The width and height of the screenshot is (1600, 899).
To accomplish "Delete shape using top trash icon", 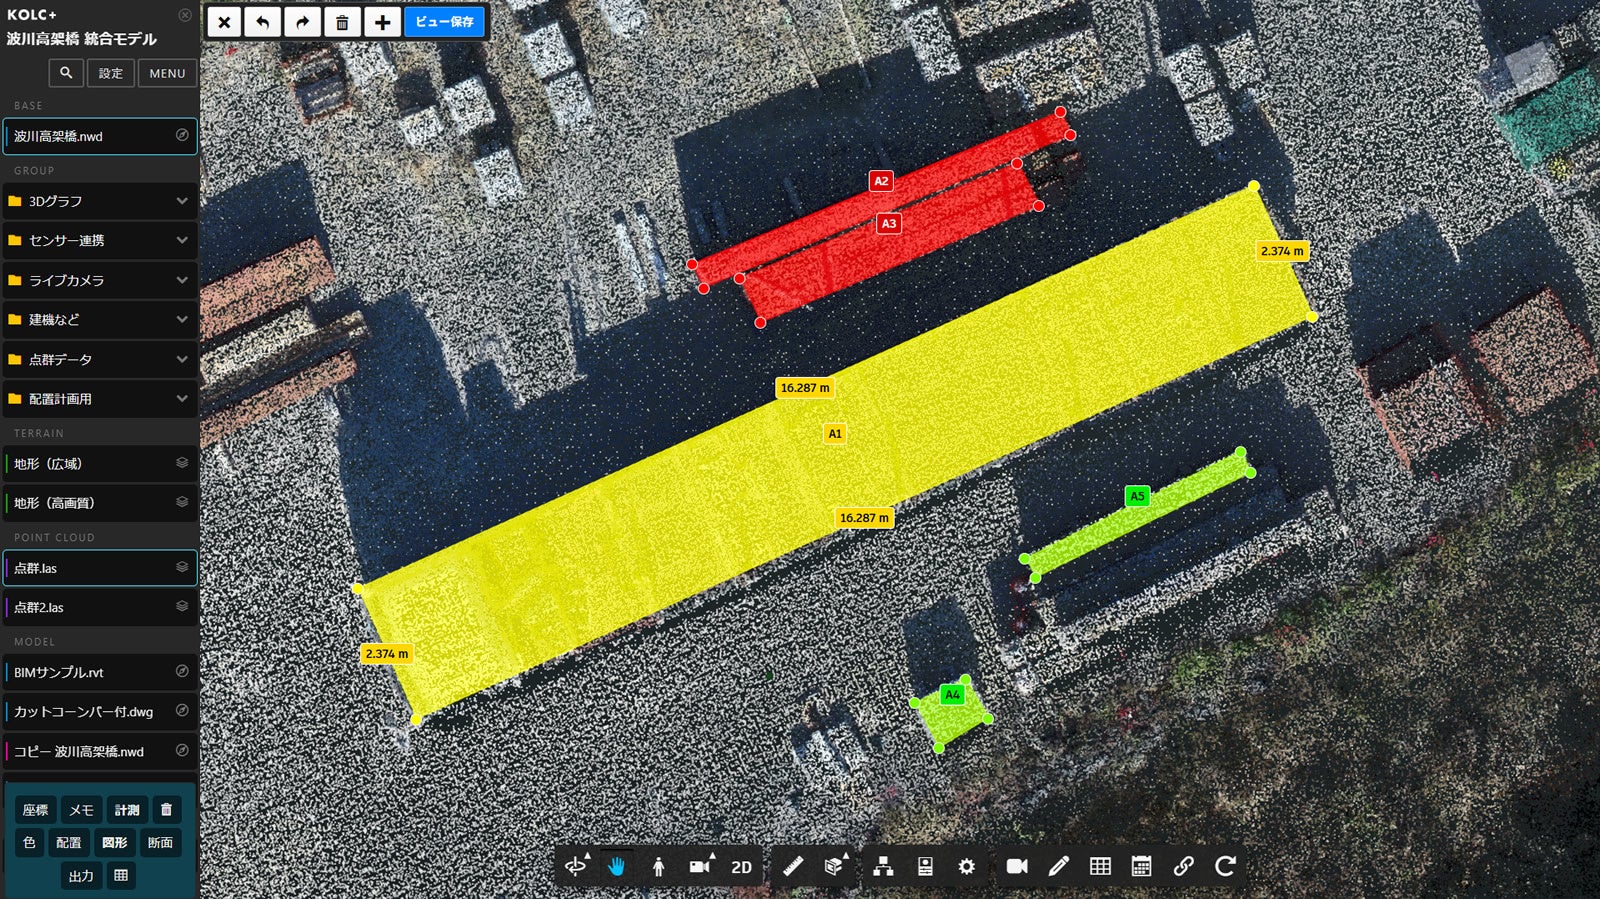I will click(342, 22).
